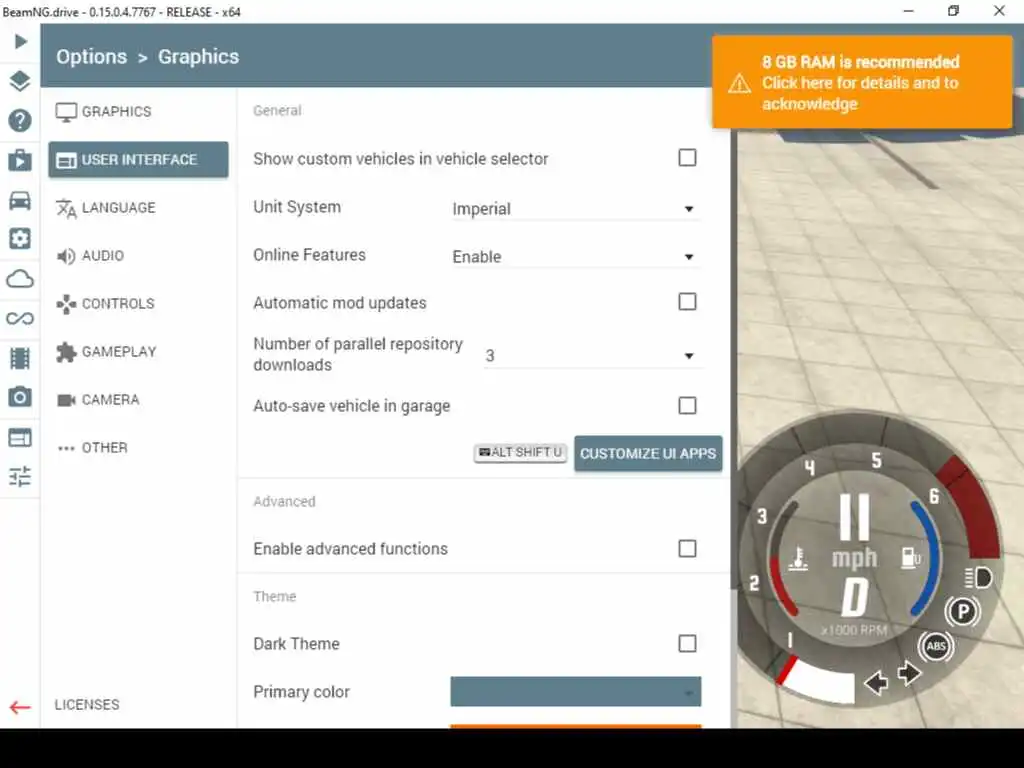Enable Automatic mod updates checkbox
This screenshot has height=768, width=1024.
tap(687, 302)
